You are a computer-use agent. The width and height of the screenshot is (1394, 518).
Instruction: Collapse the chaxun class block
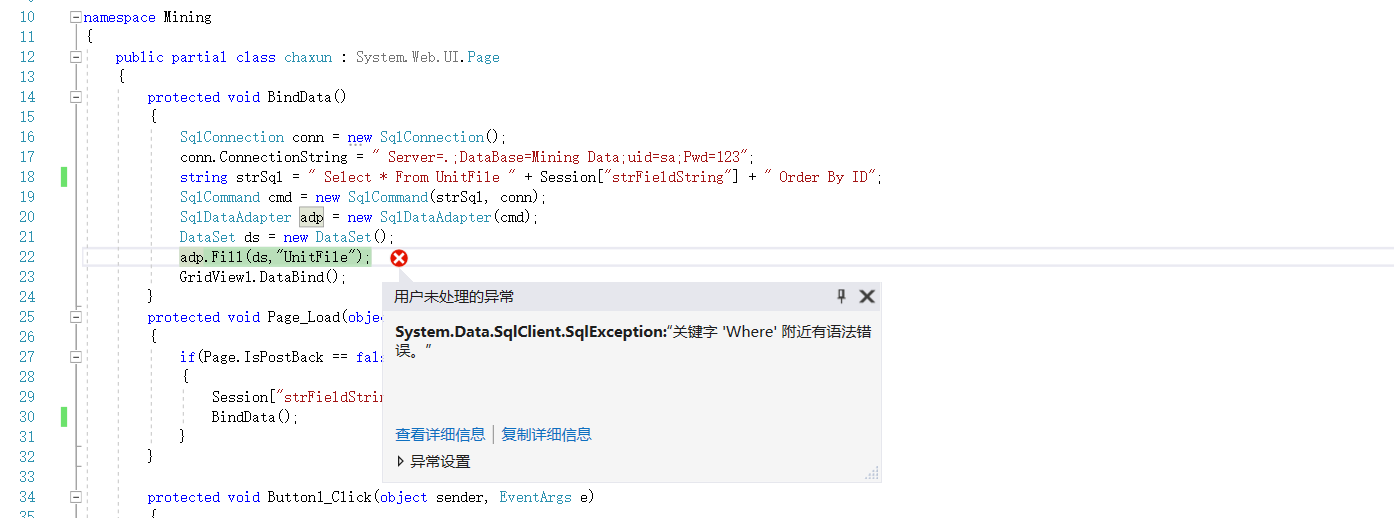coord(76,57)
